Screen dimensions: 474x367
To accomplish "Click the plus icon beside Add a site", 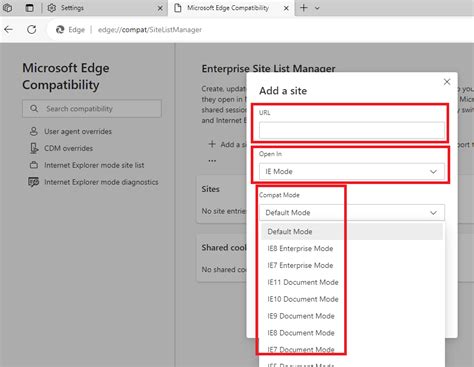I will pos(212,144).
